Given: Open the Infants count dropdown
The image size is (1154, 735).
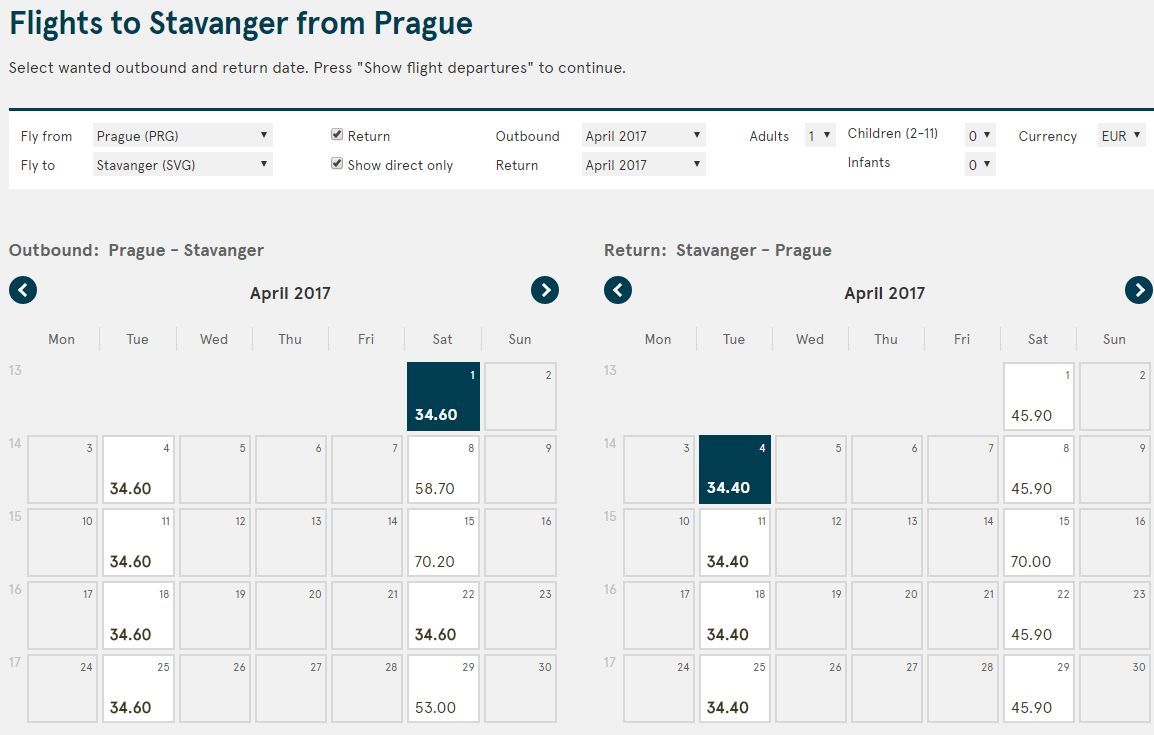Looking at the screenshot, I should pyautogui.click(x=980, y=164).
